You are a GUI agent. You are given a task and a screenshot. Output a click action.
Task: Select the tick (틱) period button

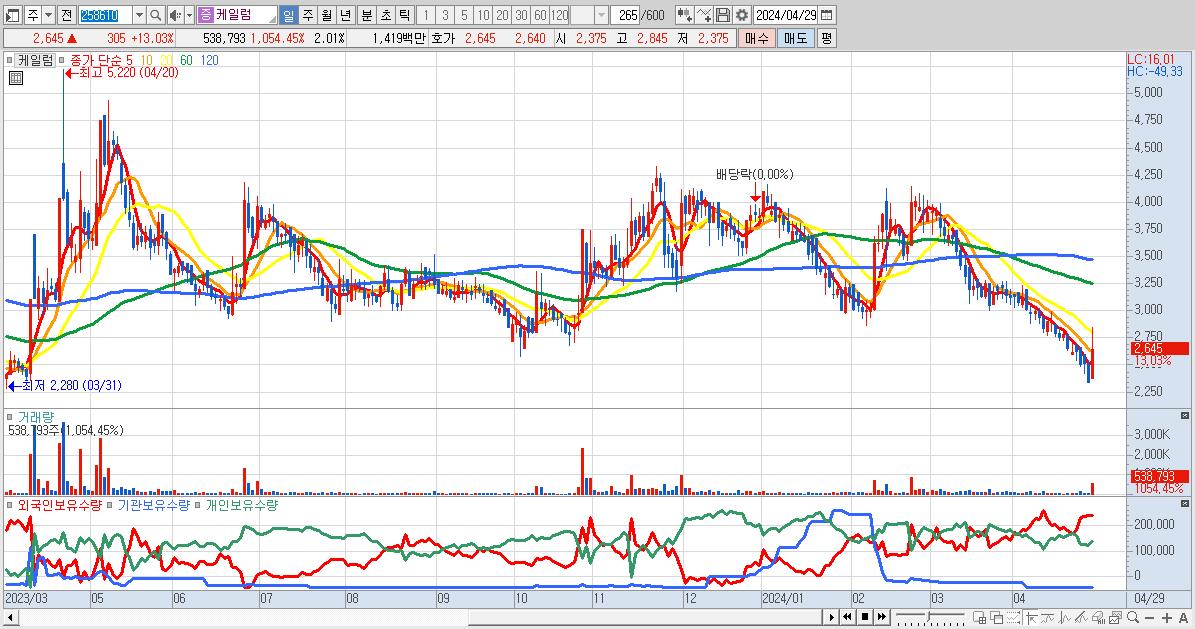click(x=405, y=14)
